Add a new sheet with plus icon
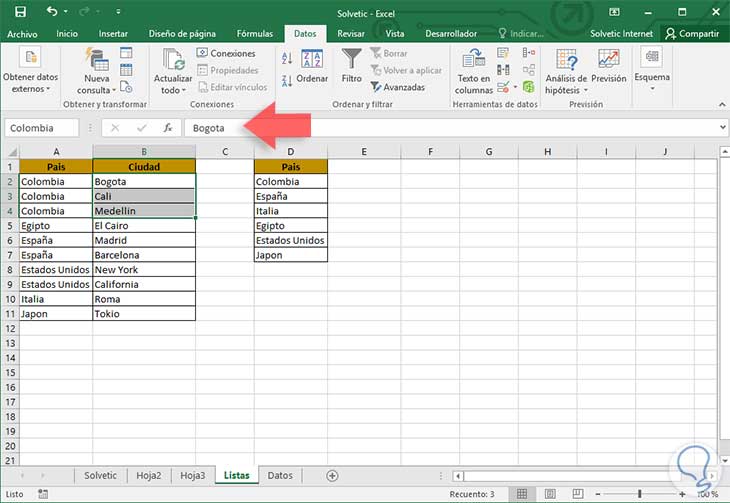730x503 pixels. coord(332,476)
